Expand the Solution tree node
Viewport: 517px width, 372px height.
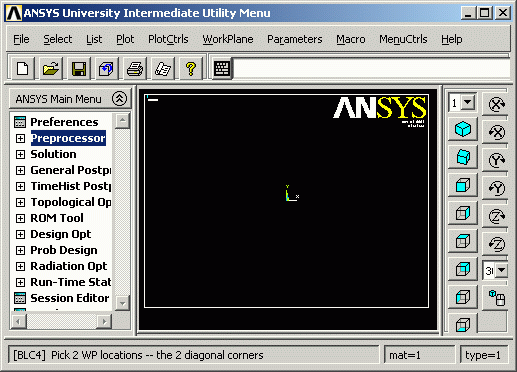[20, 154]
